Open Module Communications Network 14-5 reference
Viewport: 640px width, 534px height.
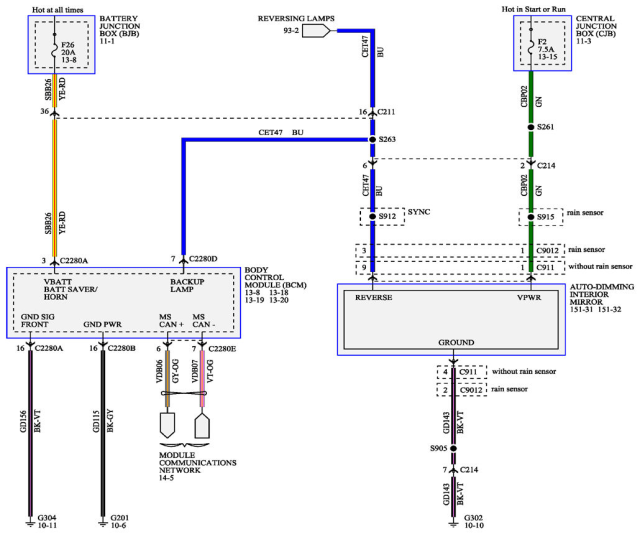click(198, 465)
